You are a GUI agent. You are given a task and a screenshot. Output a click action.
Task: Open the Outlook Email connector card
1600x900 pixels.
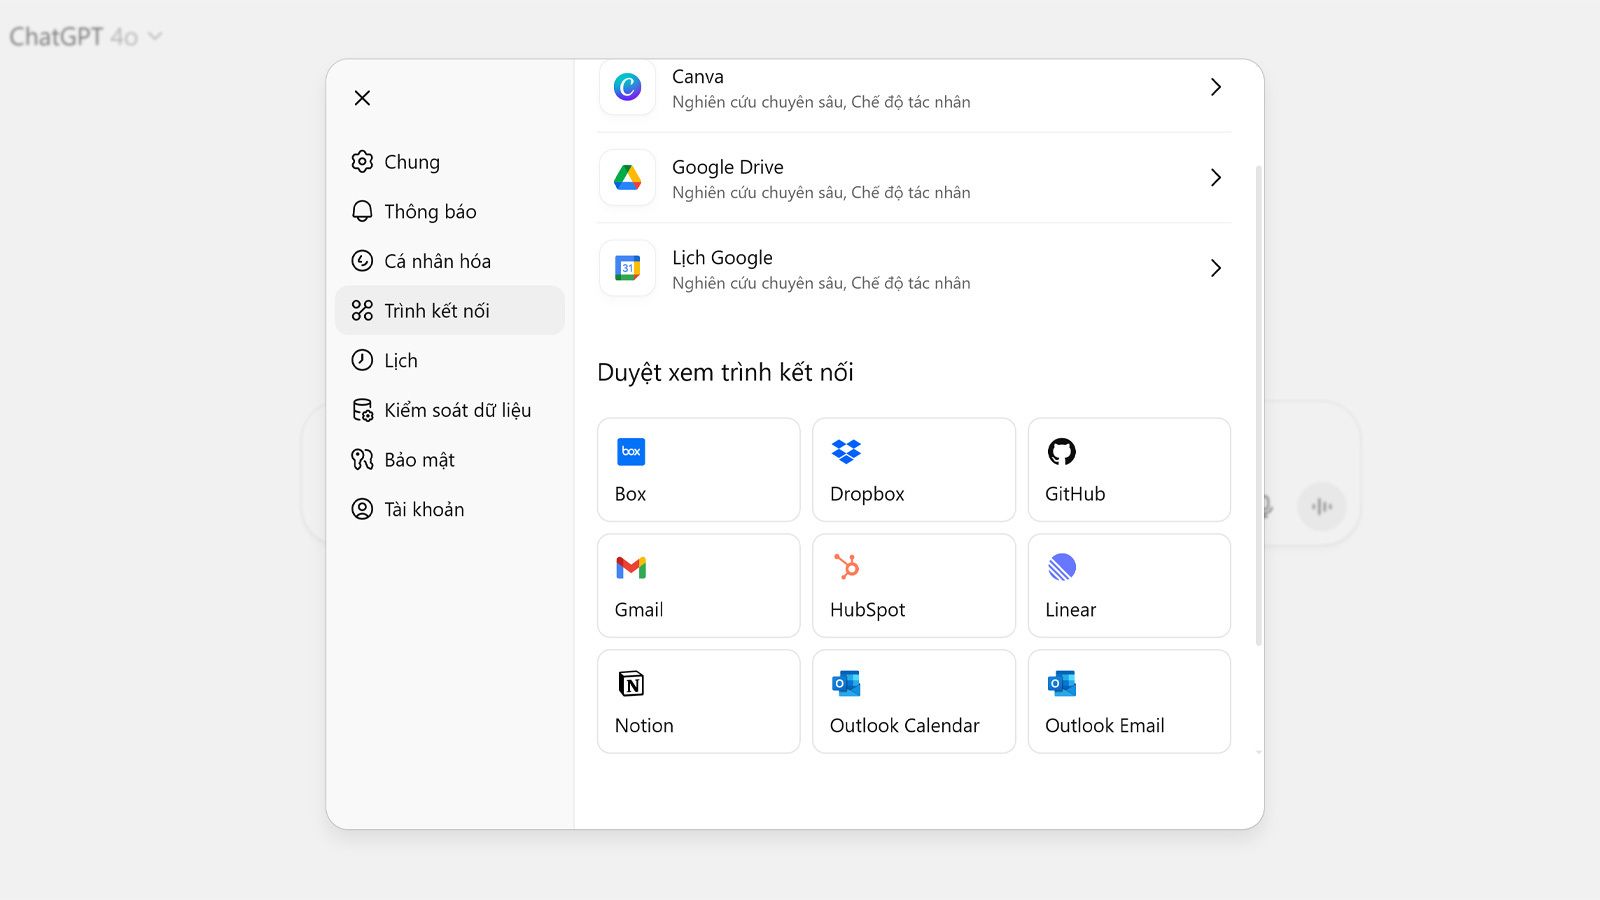coord(1129,702)
